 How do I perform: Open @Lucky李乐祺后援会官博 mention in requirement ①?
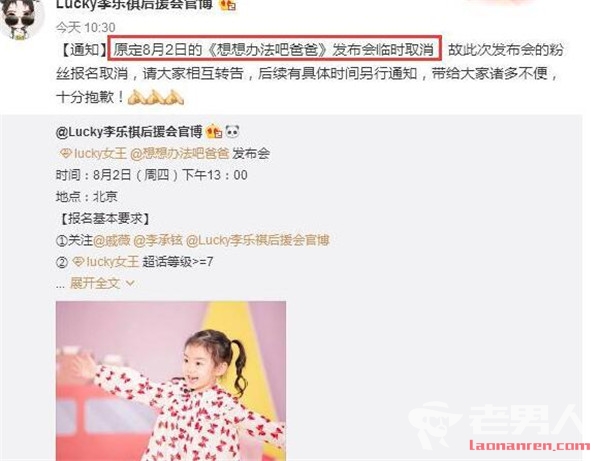pyautogui.click(x=258, y=241)
